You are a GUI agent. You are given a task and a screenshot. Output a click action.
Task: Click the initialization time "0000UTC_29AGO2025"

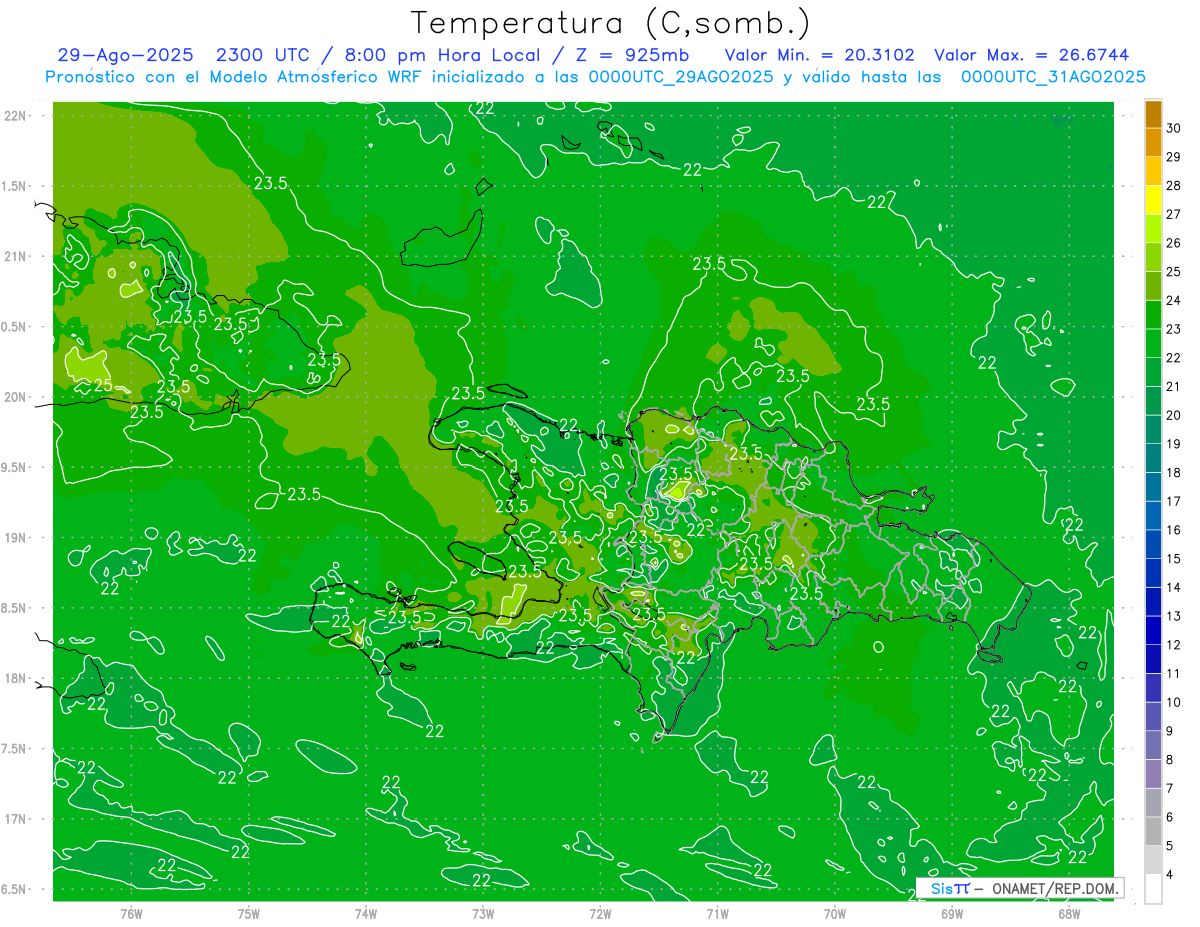[674, 76]
